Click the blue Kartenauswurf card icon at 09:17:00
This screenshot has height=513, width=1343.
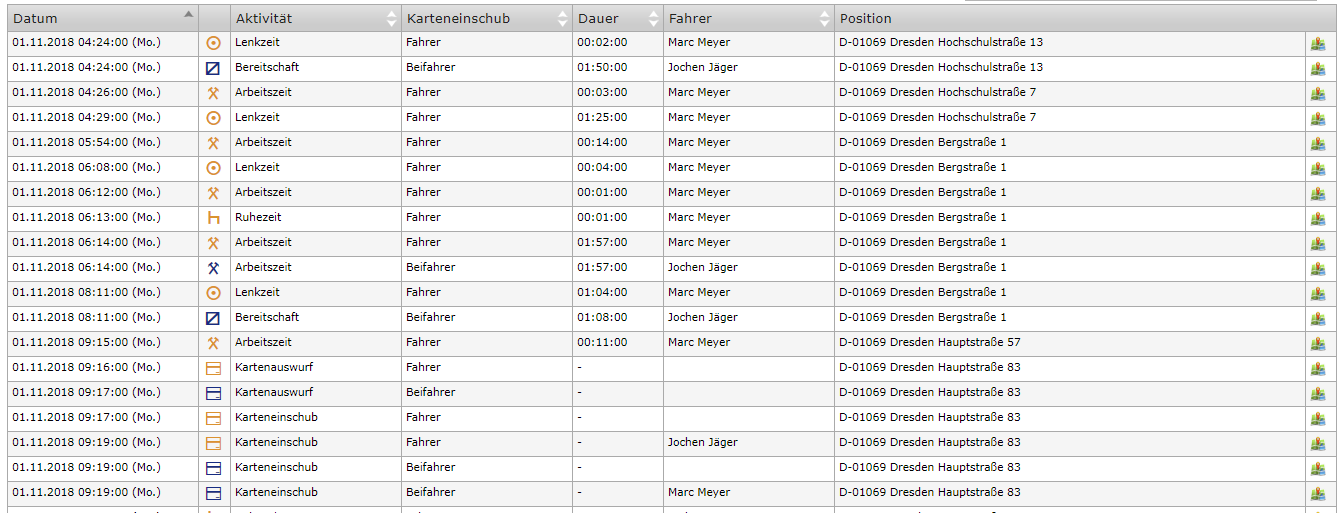point(213,393)
